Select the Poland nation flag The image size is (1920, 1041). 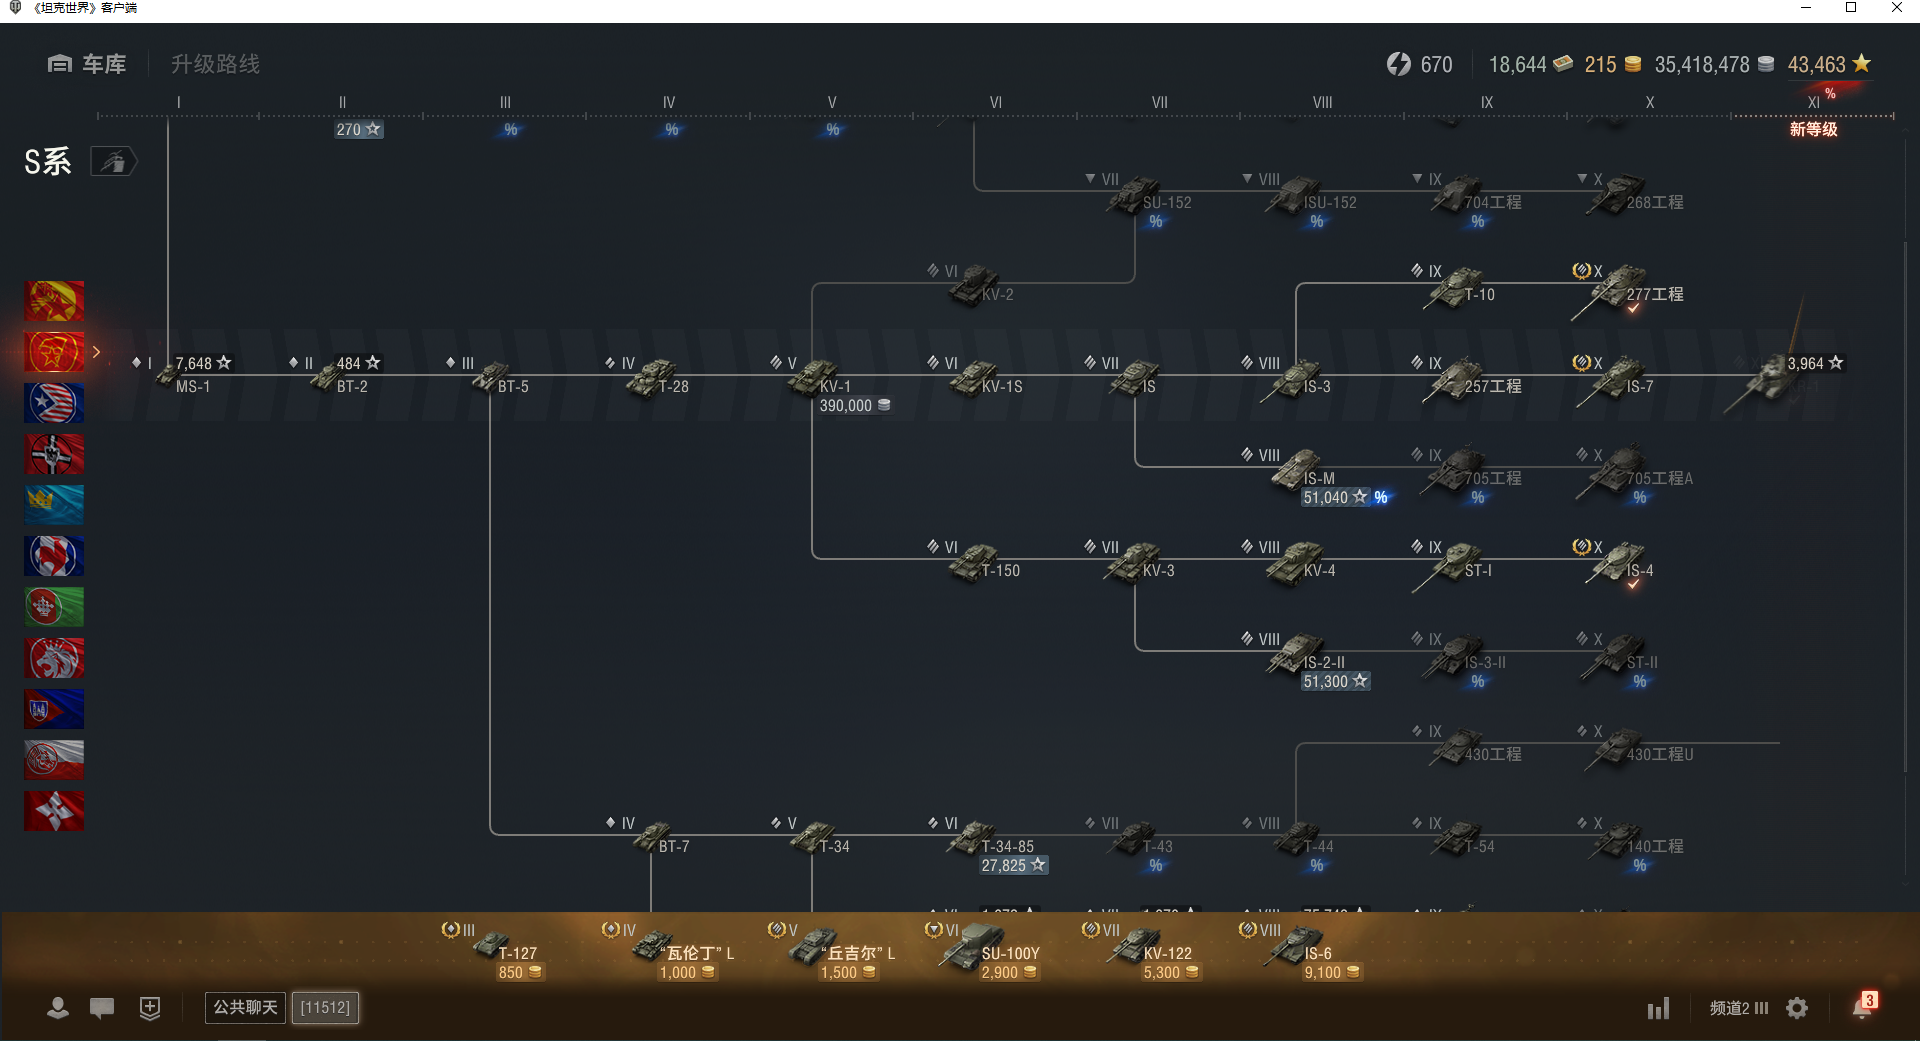tap(54, 760)
